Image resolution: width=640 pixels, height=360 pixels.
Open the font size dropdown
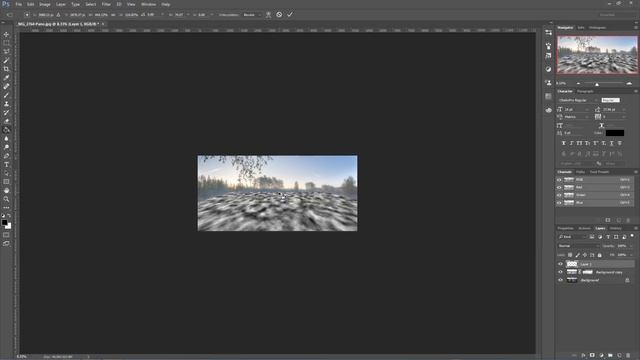pyautogui.click(x=587, y=109)
